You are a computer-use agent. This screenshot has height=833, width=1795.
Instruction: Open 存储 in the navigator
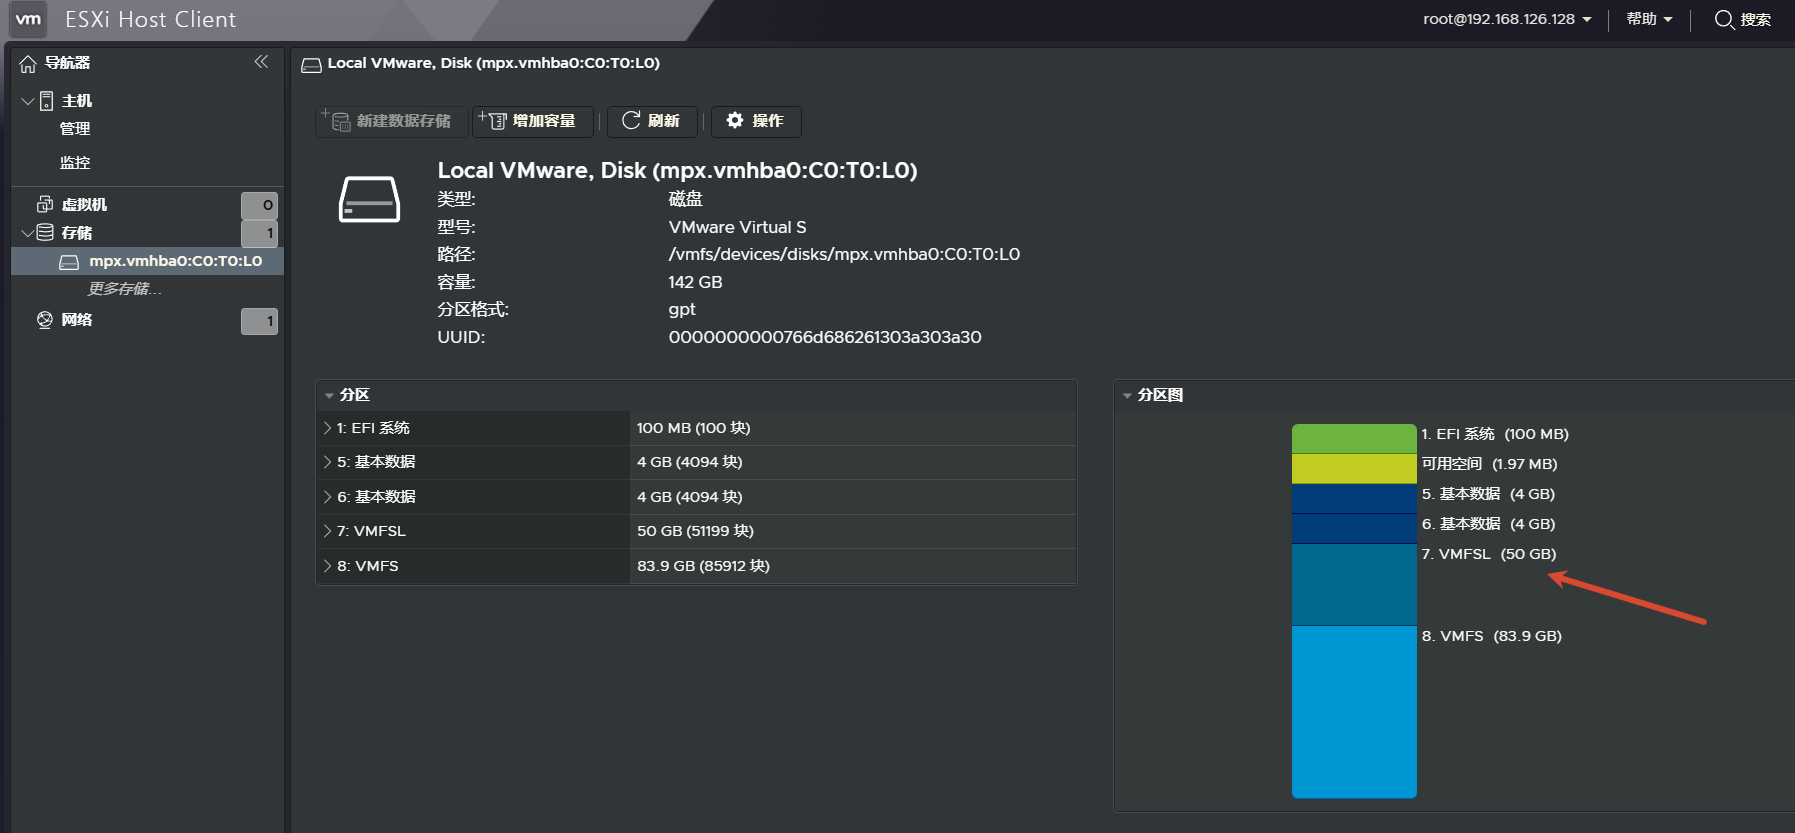point(77,233)
